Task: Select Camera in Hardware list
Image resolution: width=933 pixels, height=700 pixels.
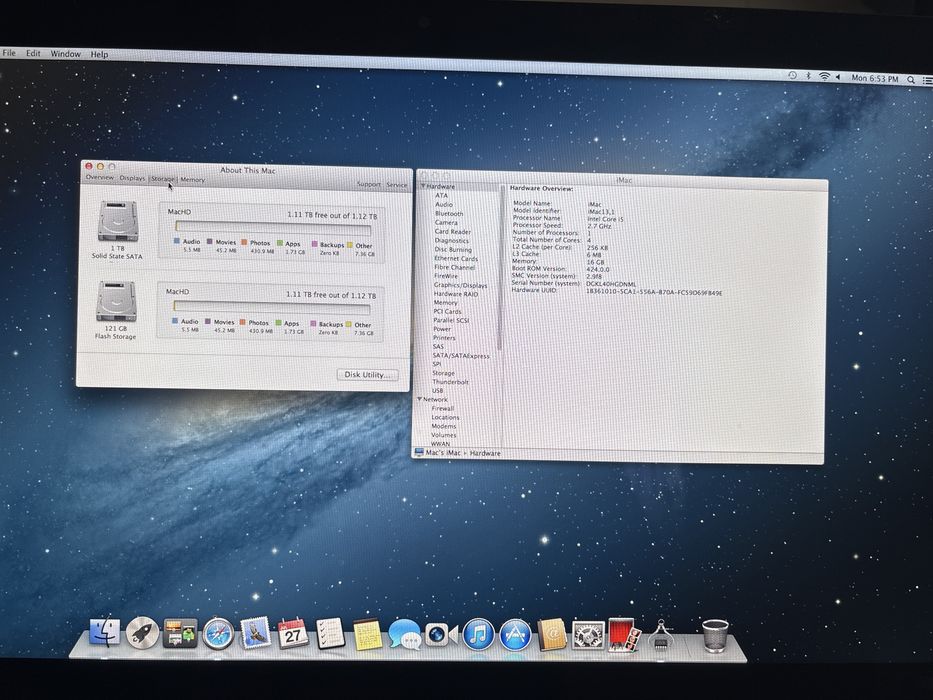Action: pos(446,222)
